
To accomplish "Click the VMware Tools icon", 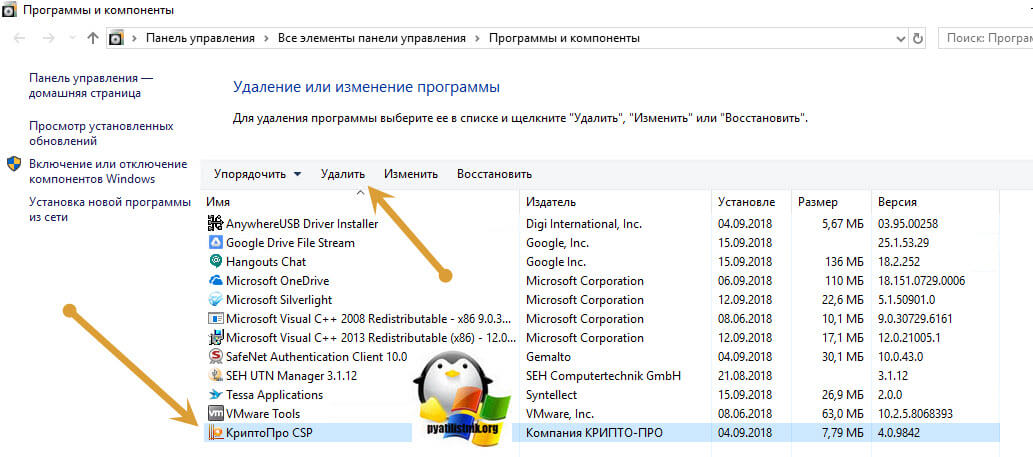I will tap(215, 414).
